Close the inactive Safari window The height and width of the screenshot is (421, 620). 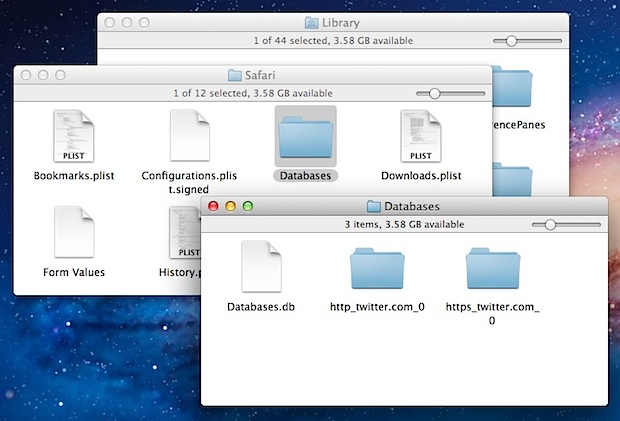click(26, 75)
